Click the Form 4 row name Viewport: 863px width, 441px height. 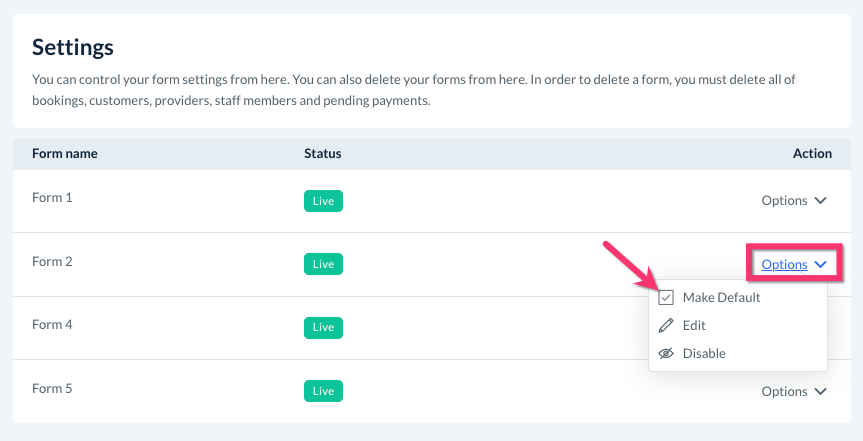pyautogui.click(x=52, y=325)
